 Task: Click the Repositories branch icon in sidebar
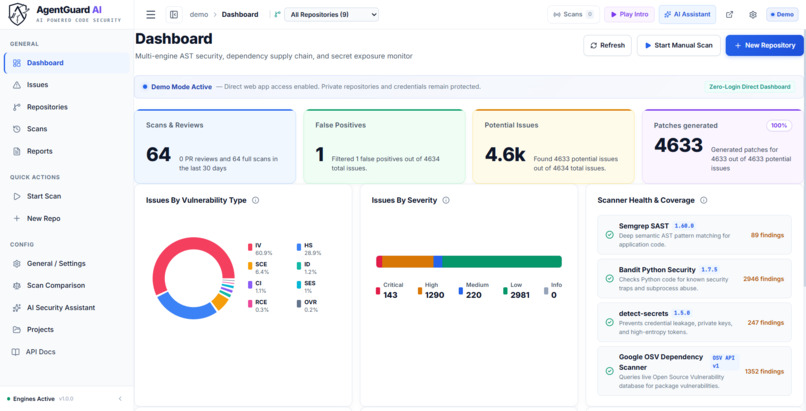pos(16,107)
